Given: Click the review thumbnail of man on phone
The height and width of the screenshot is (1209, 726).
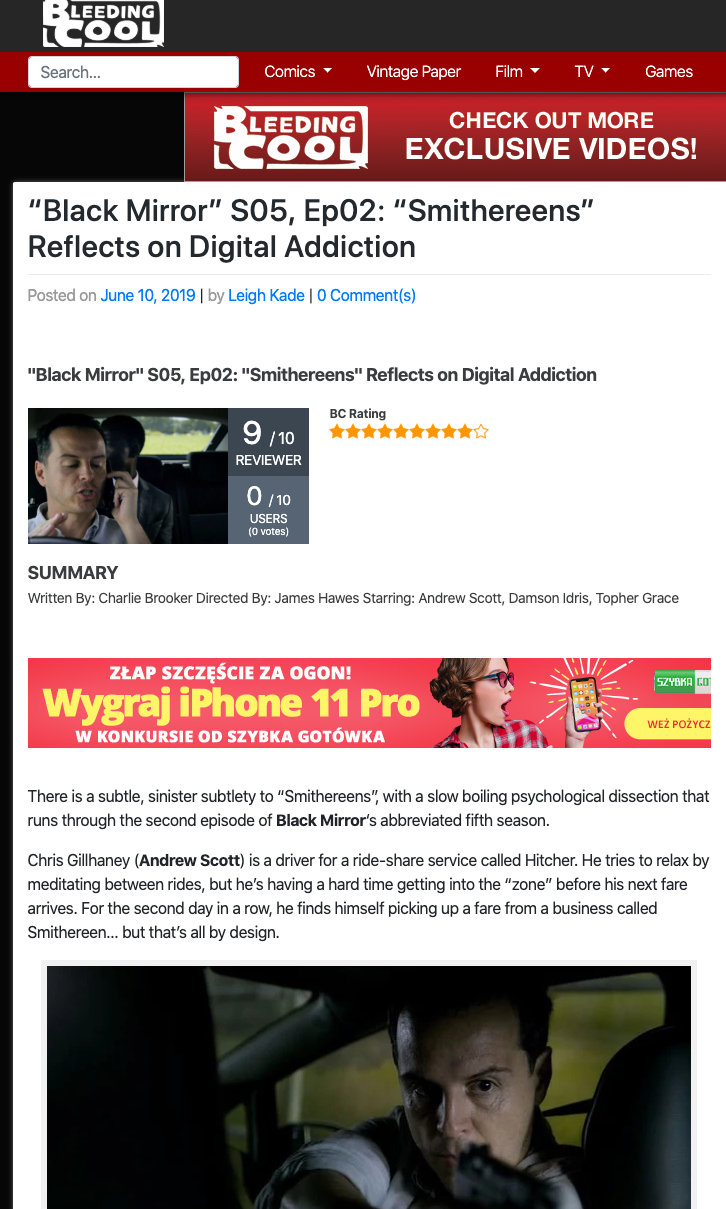Looking at the screenshot, I should click(128, 476).
